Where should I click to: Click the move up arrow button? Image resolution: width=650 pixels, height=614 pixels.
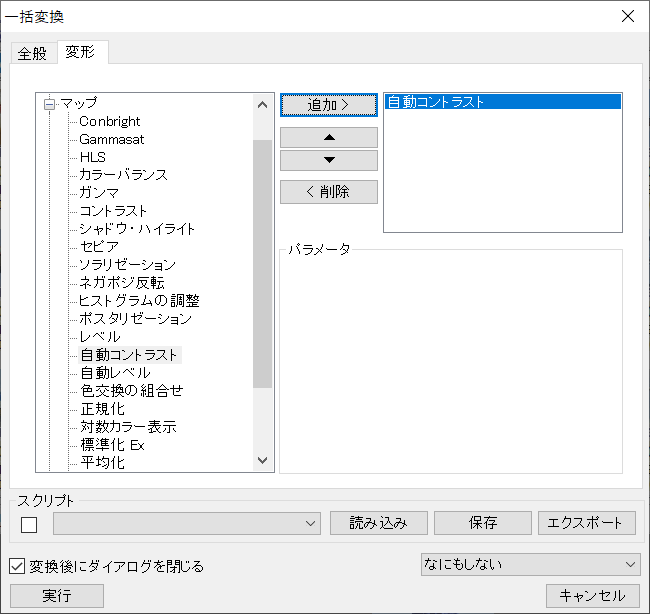329,137
